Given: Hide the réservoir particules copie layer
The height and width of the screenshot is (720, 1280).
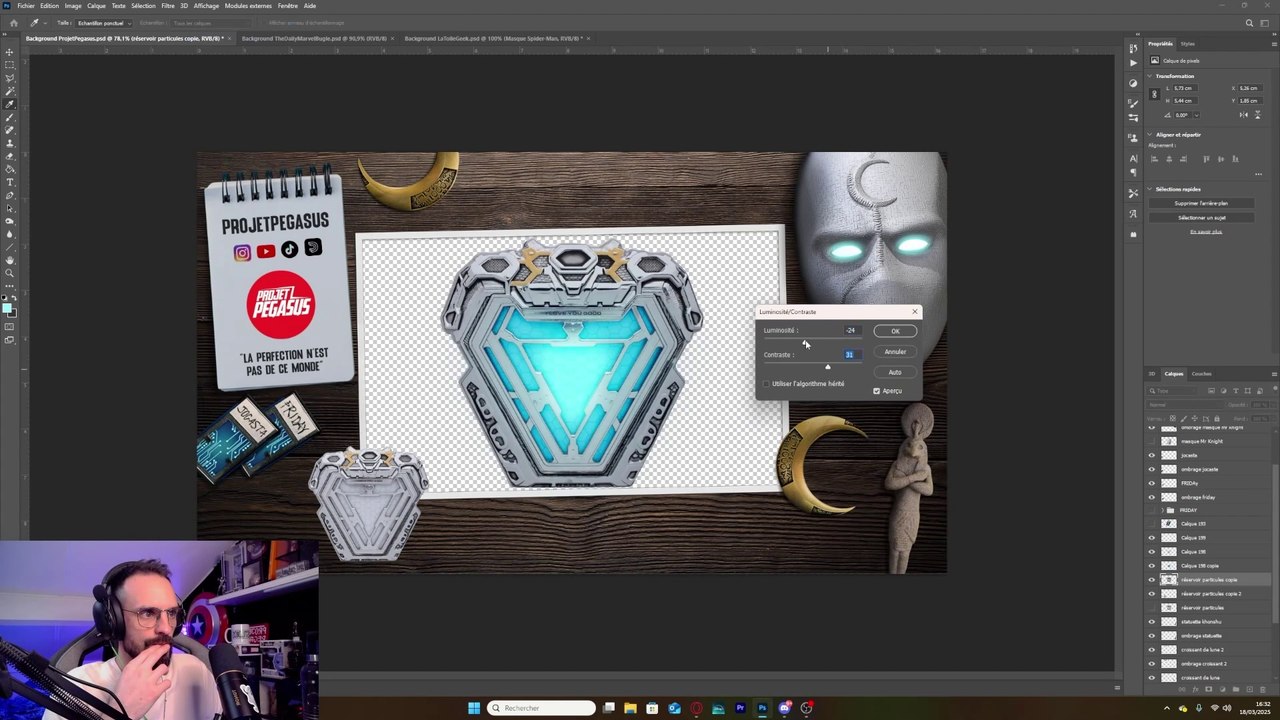Looking at the screenshot, I should tap(1151, 579).
